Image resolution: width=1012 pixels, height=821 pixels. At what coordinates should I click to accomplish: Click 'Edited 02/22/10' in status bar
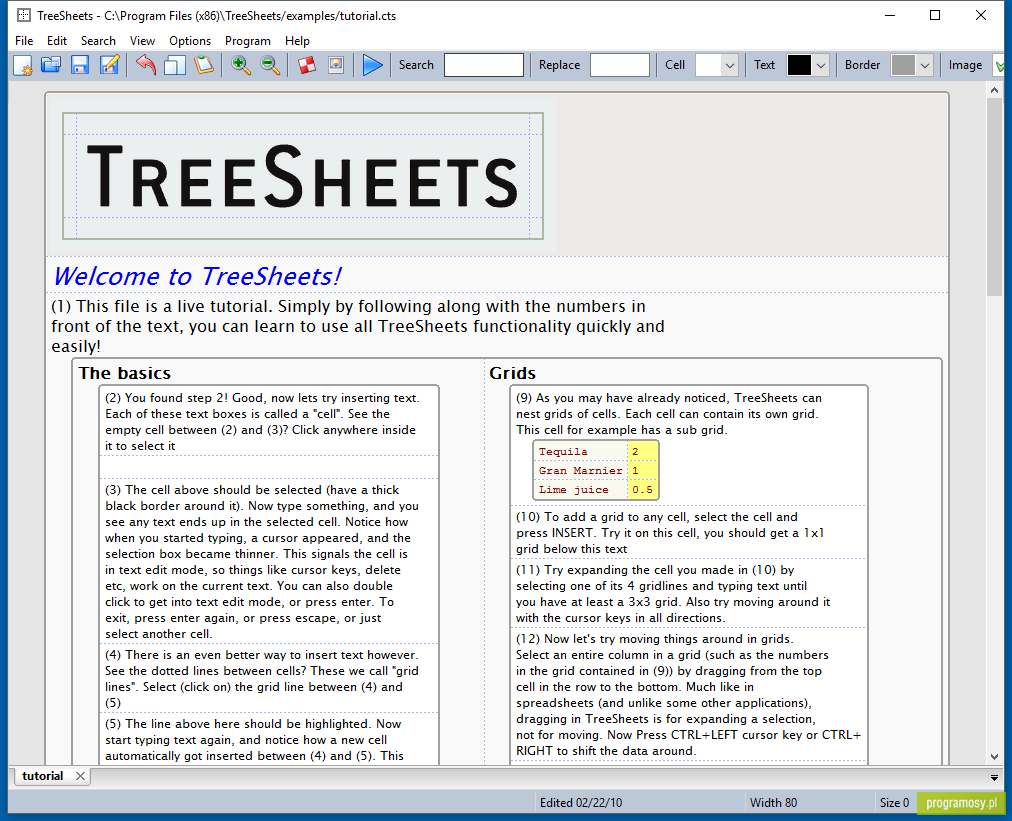pos(581,802)
